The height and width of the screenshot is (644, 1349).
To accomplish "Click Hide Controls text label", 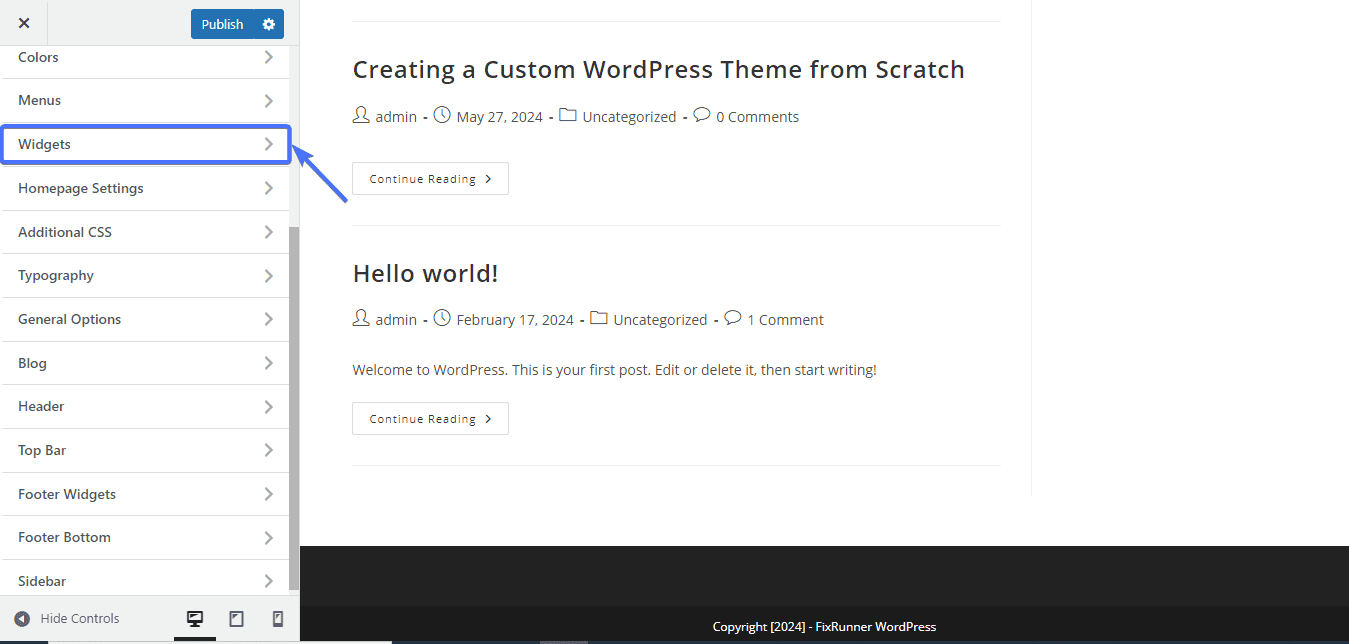I will coord(80,619).
